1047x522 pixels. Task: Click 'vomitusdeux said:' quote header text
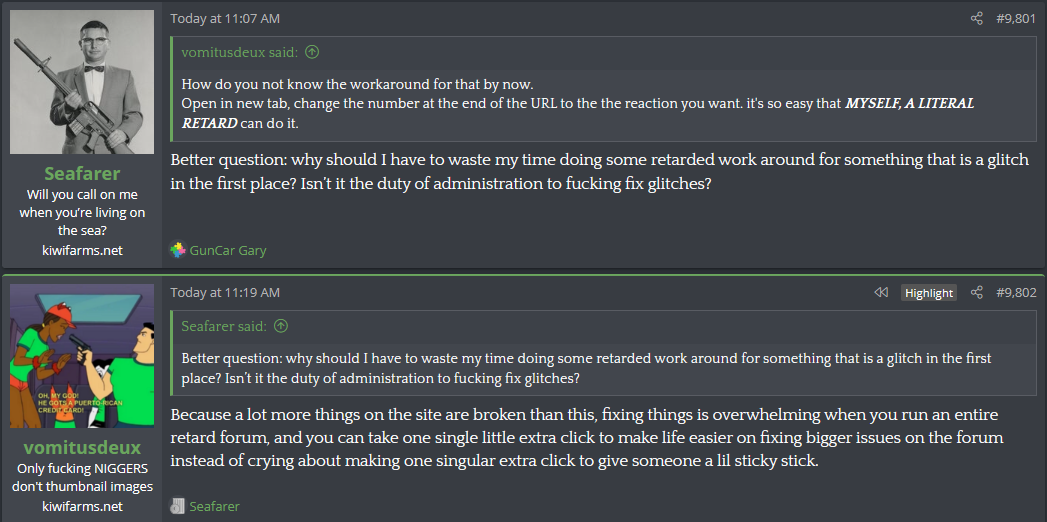pos(240,52)
